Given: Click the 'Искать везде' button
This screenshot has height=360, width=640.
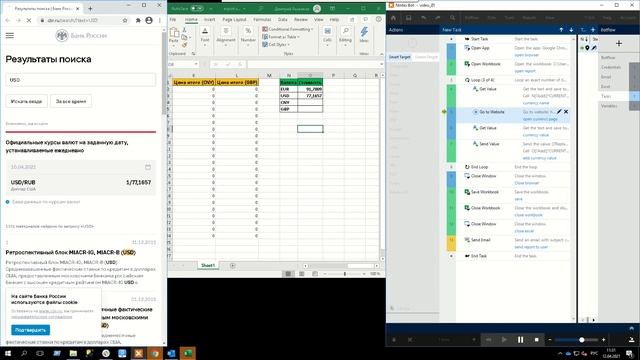Looking at the screenshot, I should 27,101.
